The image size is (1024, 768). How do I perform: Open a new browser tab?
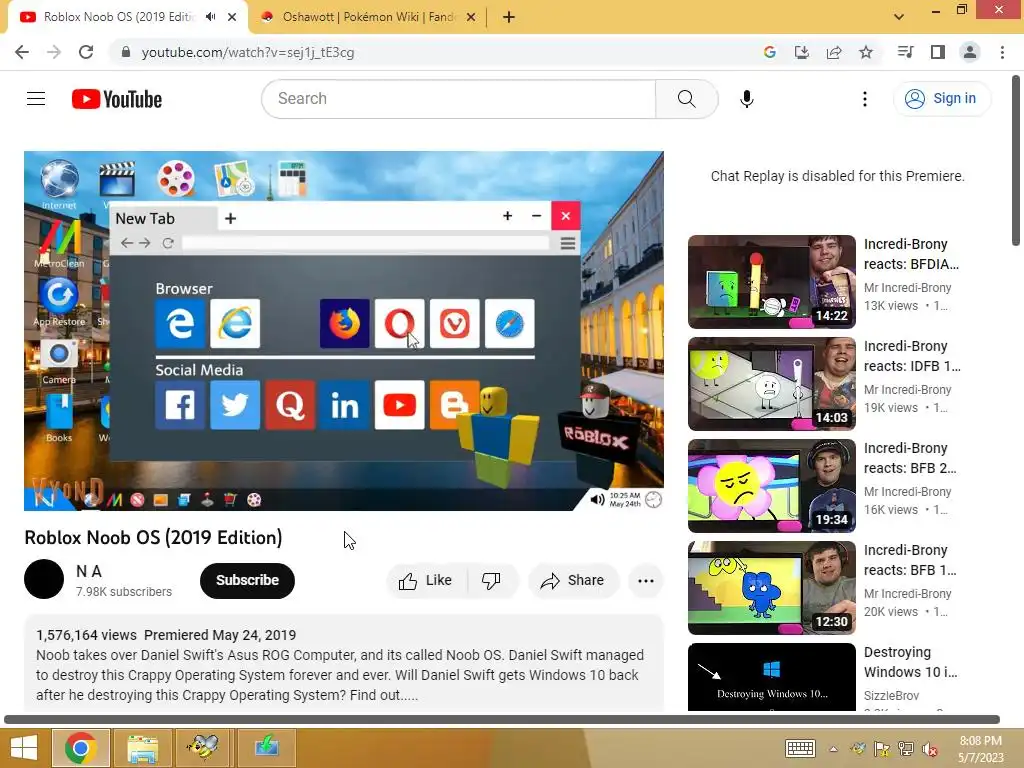tap(509, 18)
